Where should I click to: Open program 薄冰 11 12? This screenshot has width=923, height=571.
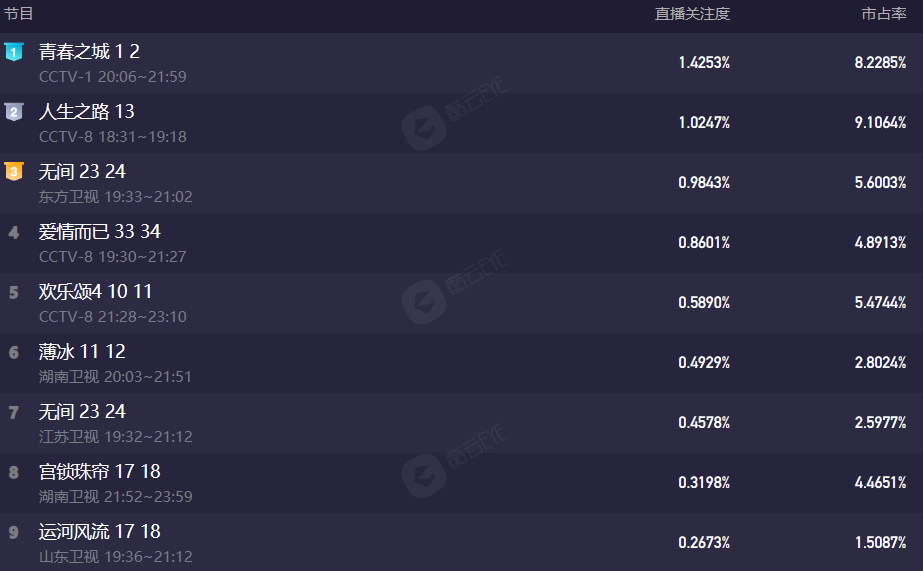click(x=82, y=352)
